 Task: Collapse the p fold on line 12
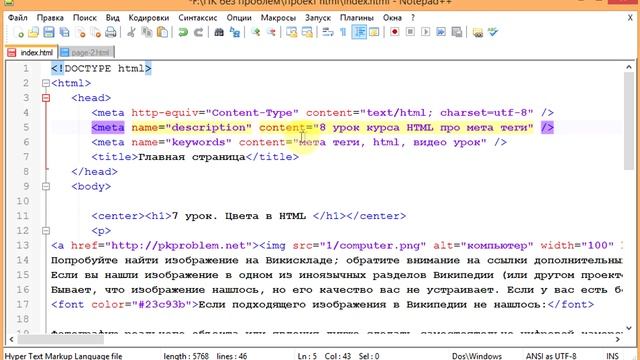[x=46, y=231]
